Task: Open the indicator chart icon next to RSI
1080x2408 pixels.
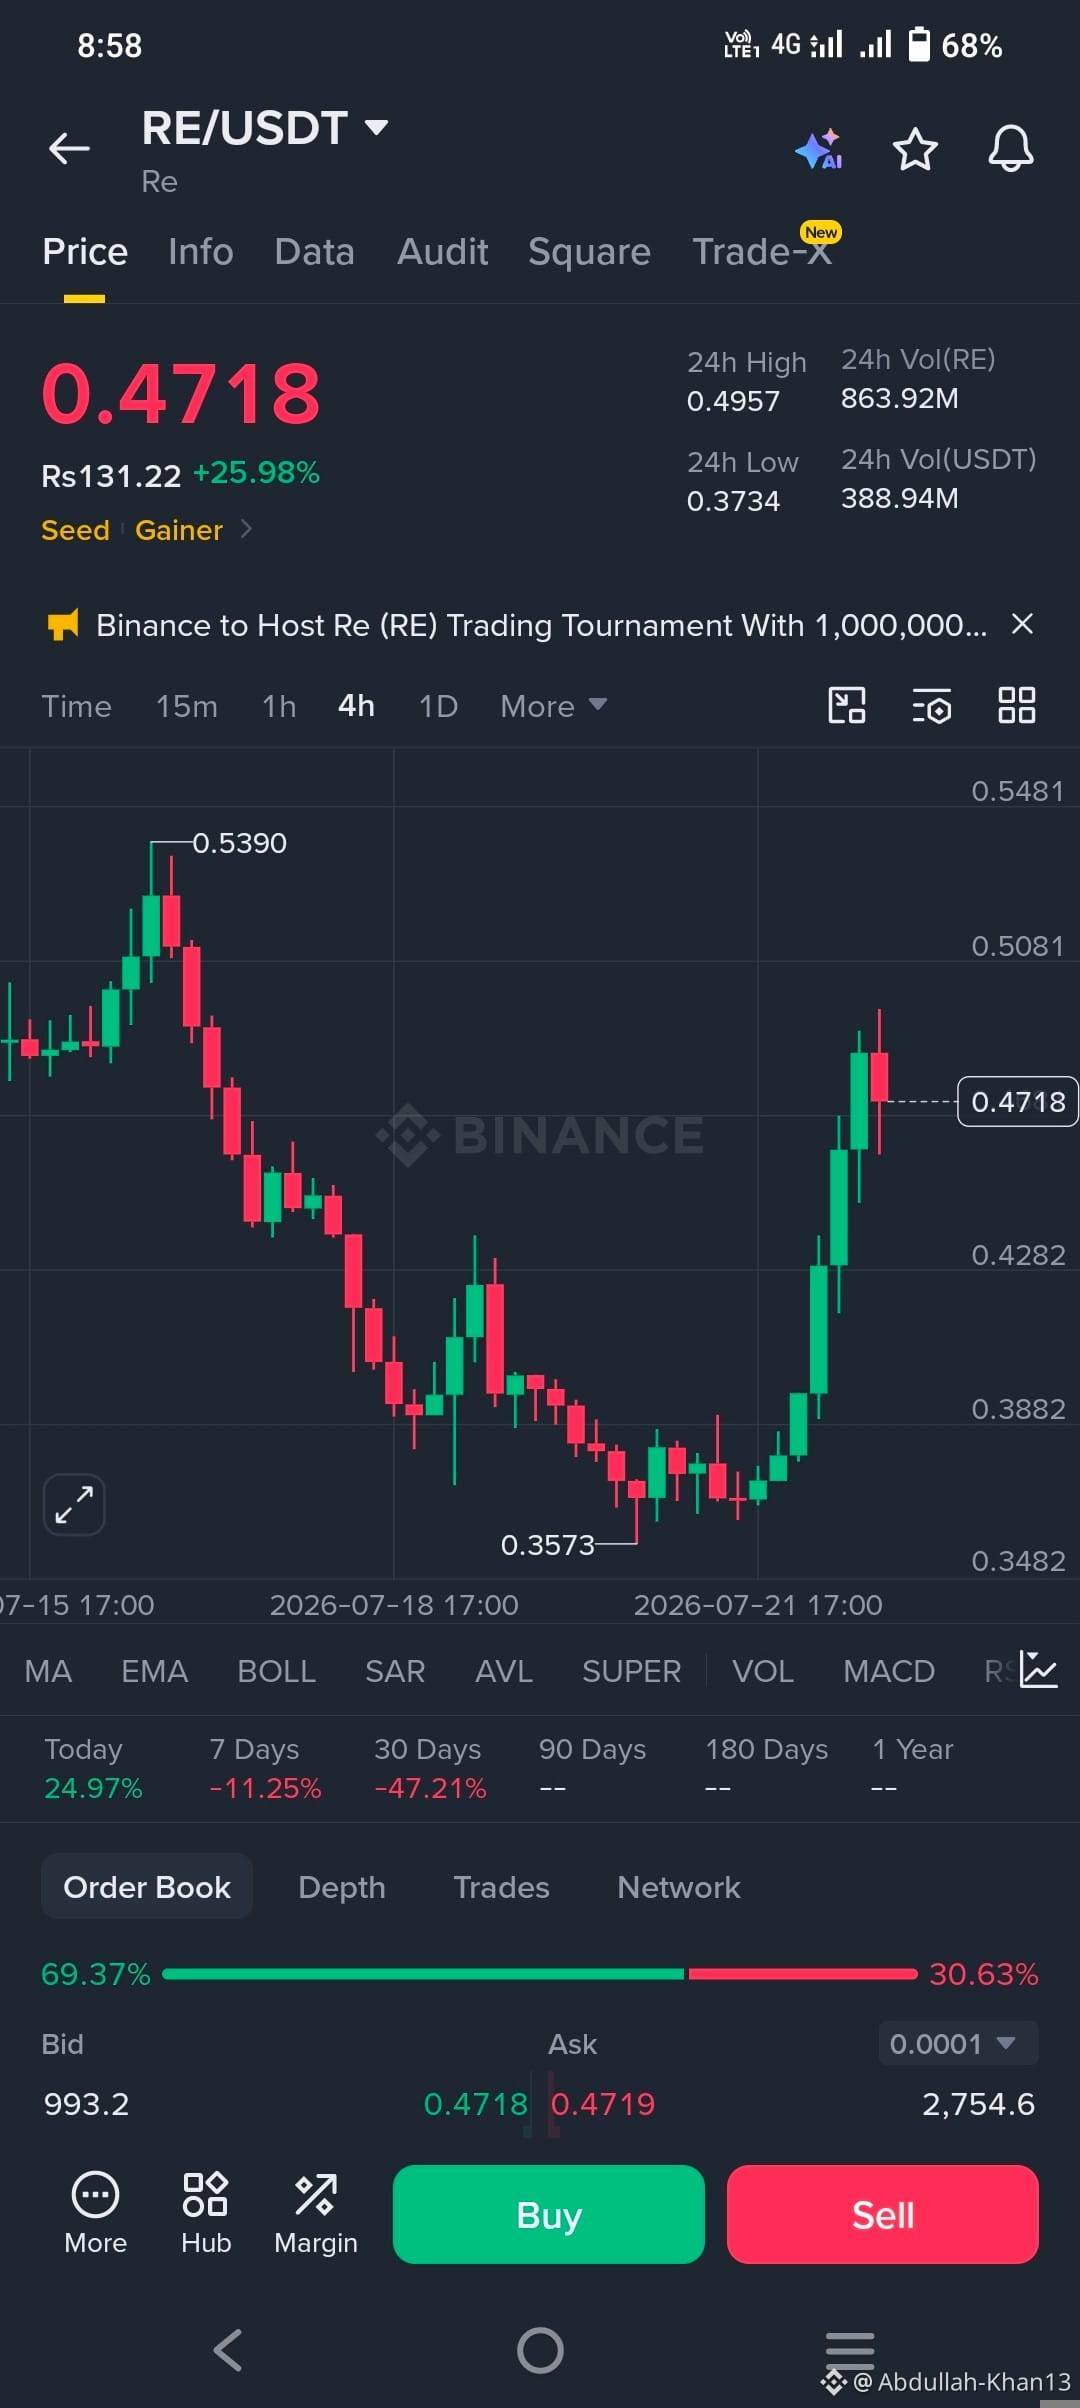Action: click(1038, 1670)
